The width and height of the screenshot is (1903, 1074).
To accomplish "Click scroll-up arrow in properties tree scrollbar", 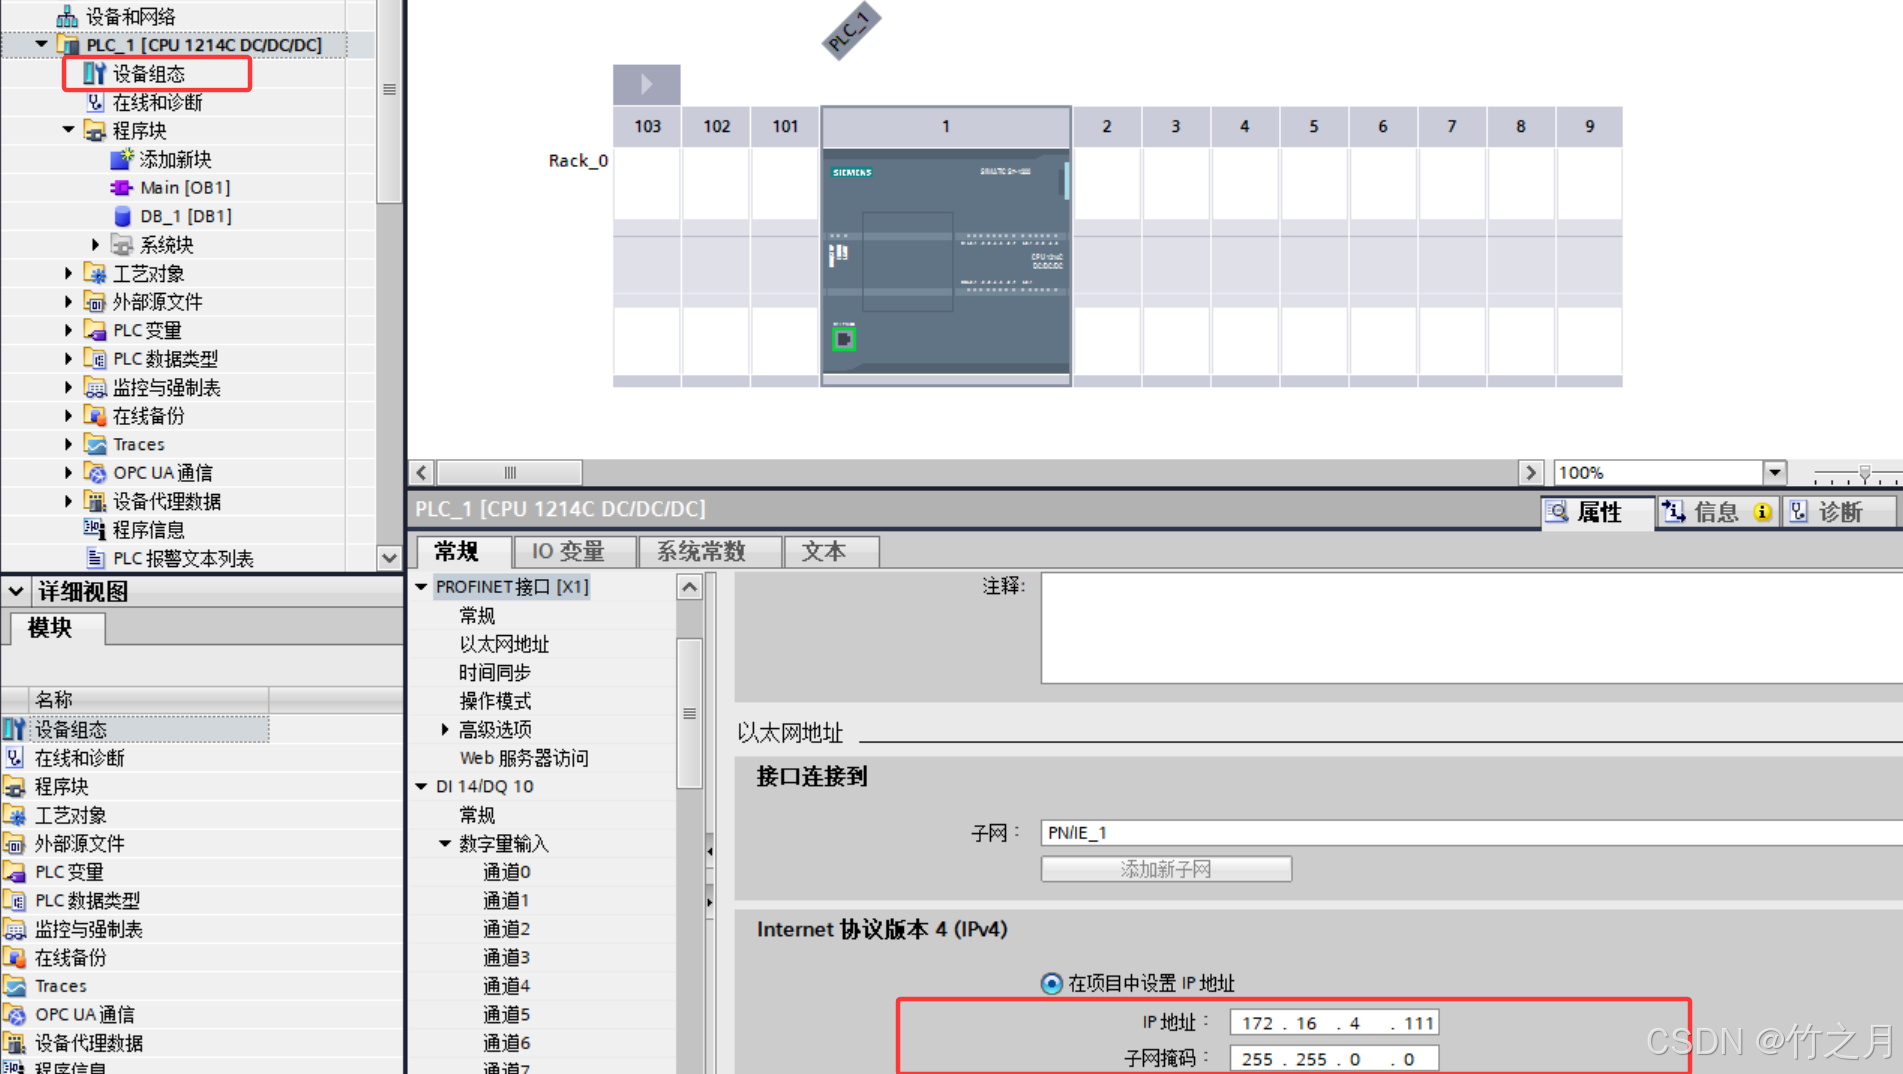I will tap(689, 587).
